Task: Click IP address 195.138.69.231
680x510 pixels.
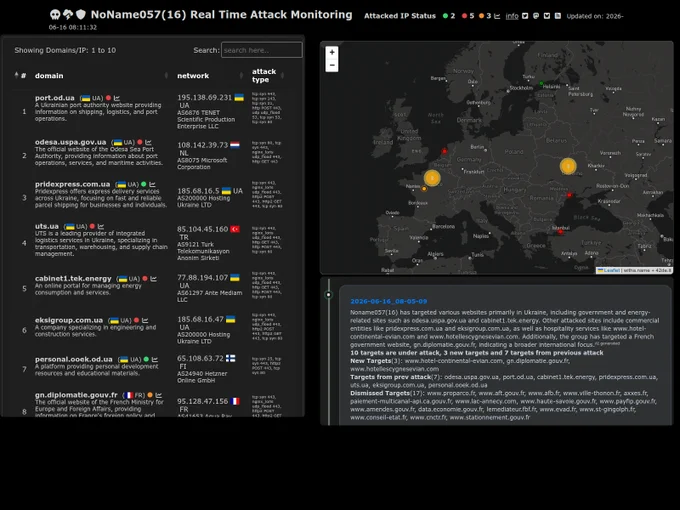Action: [204, 98]
